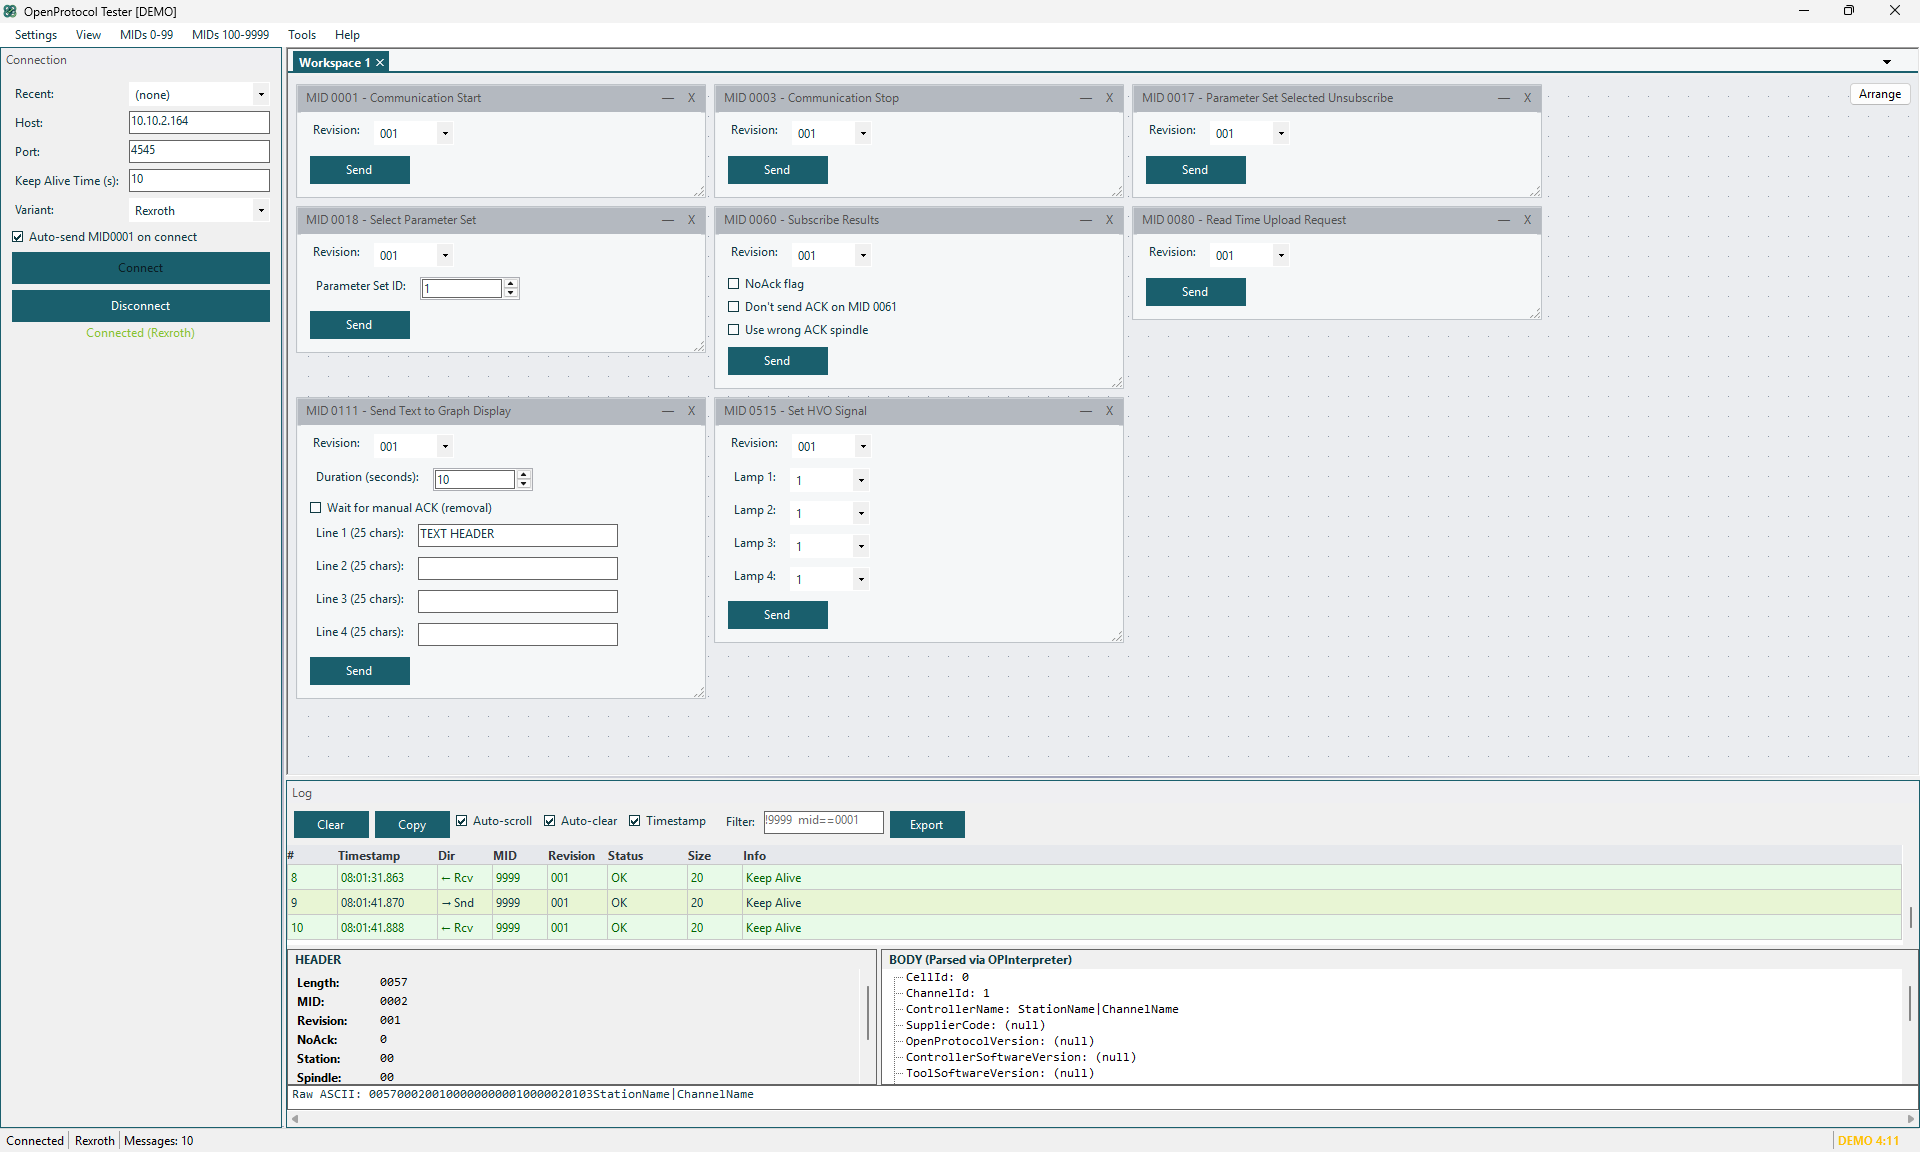The width and height of the screenshot is (1920, 1152).
Task: Export the log with Export button
Action: pyautogui.click(x=927, y=825)
